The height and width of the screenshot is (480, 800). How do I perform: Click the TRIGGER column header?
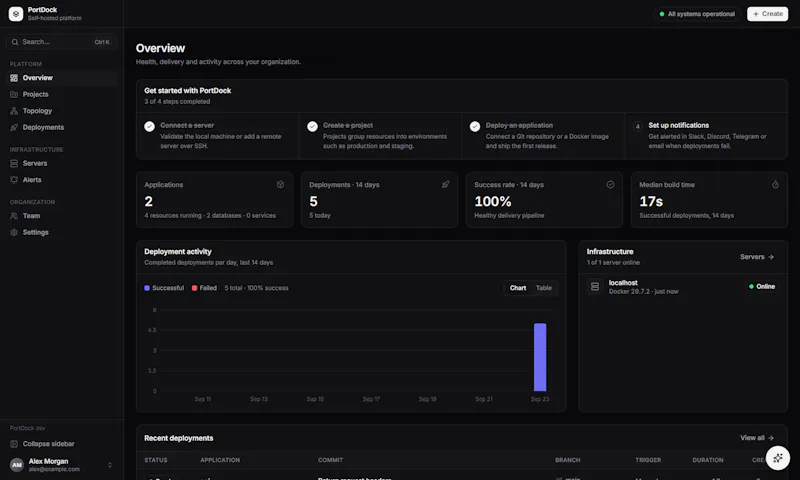tap(648, 460)
